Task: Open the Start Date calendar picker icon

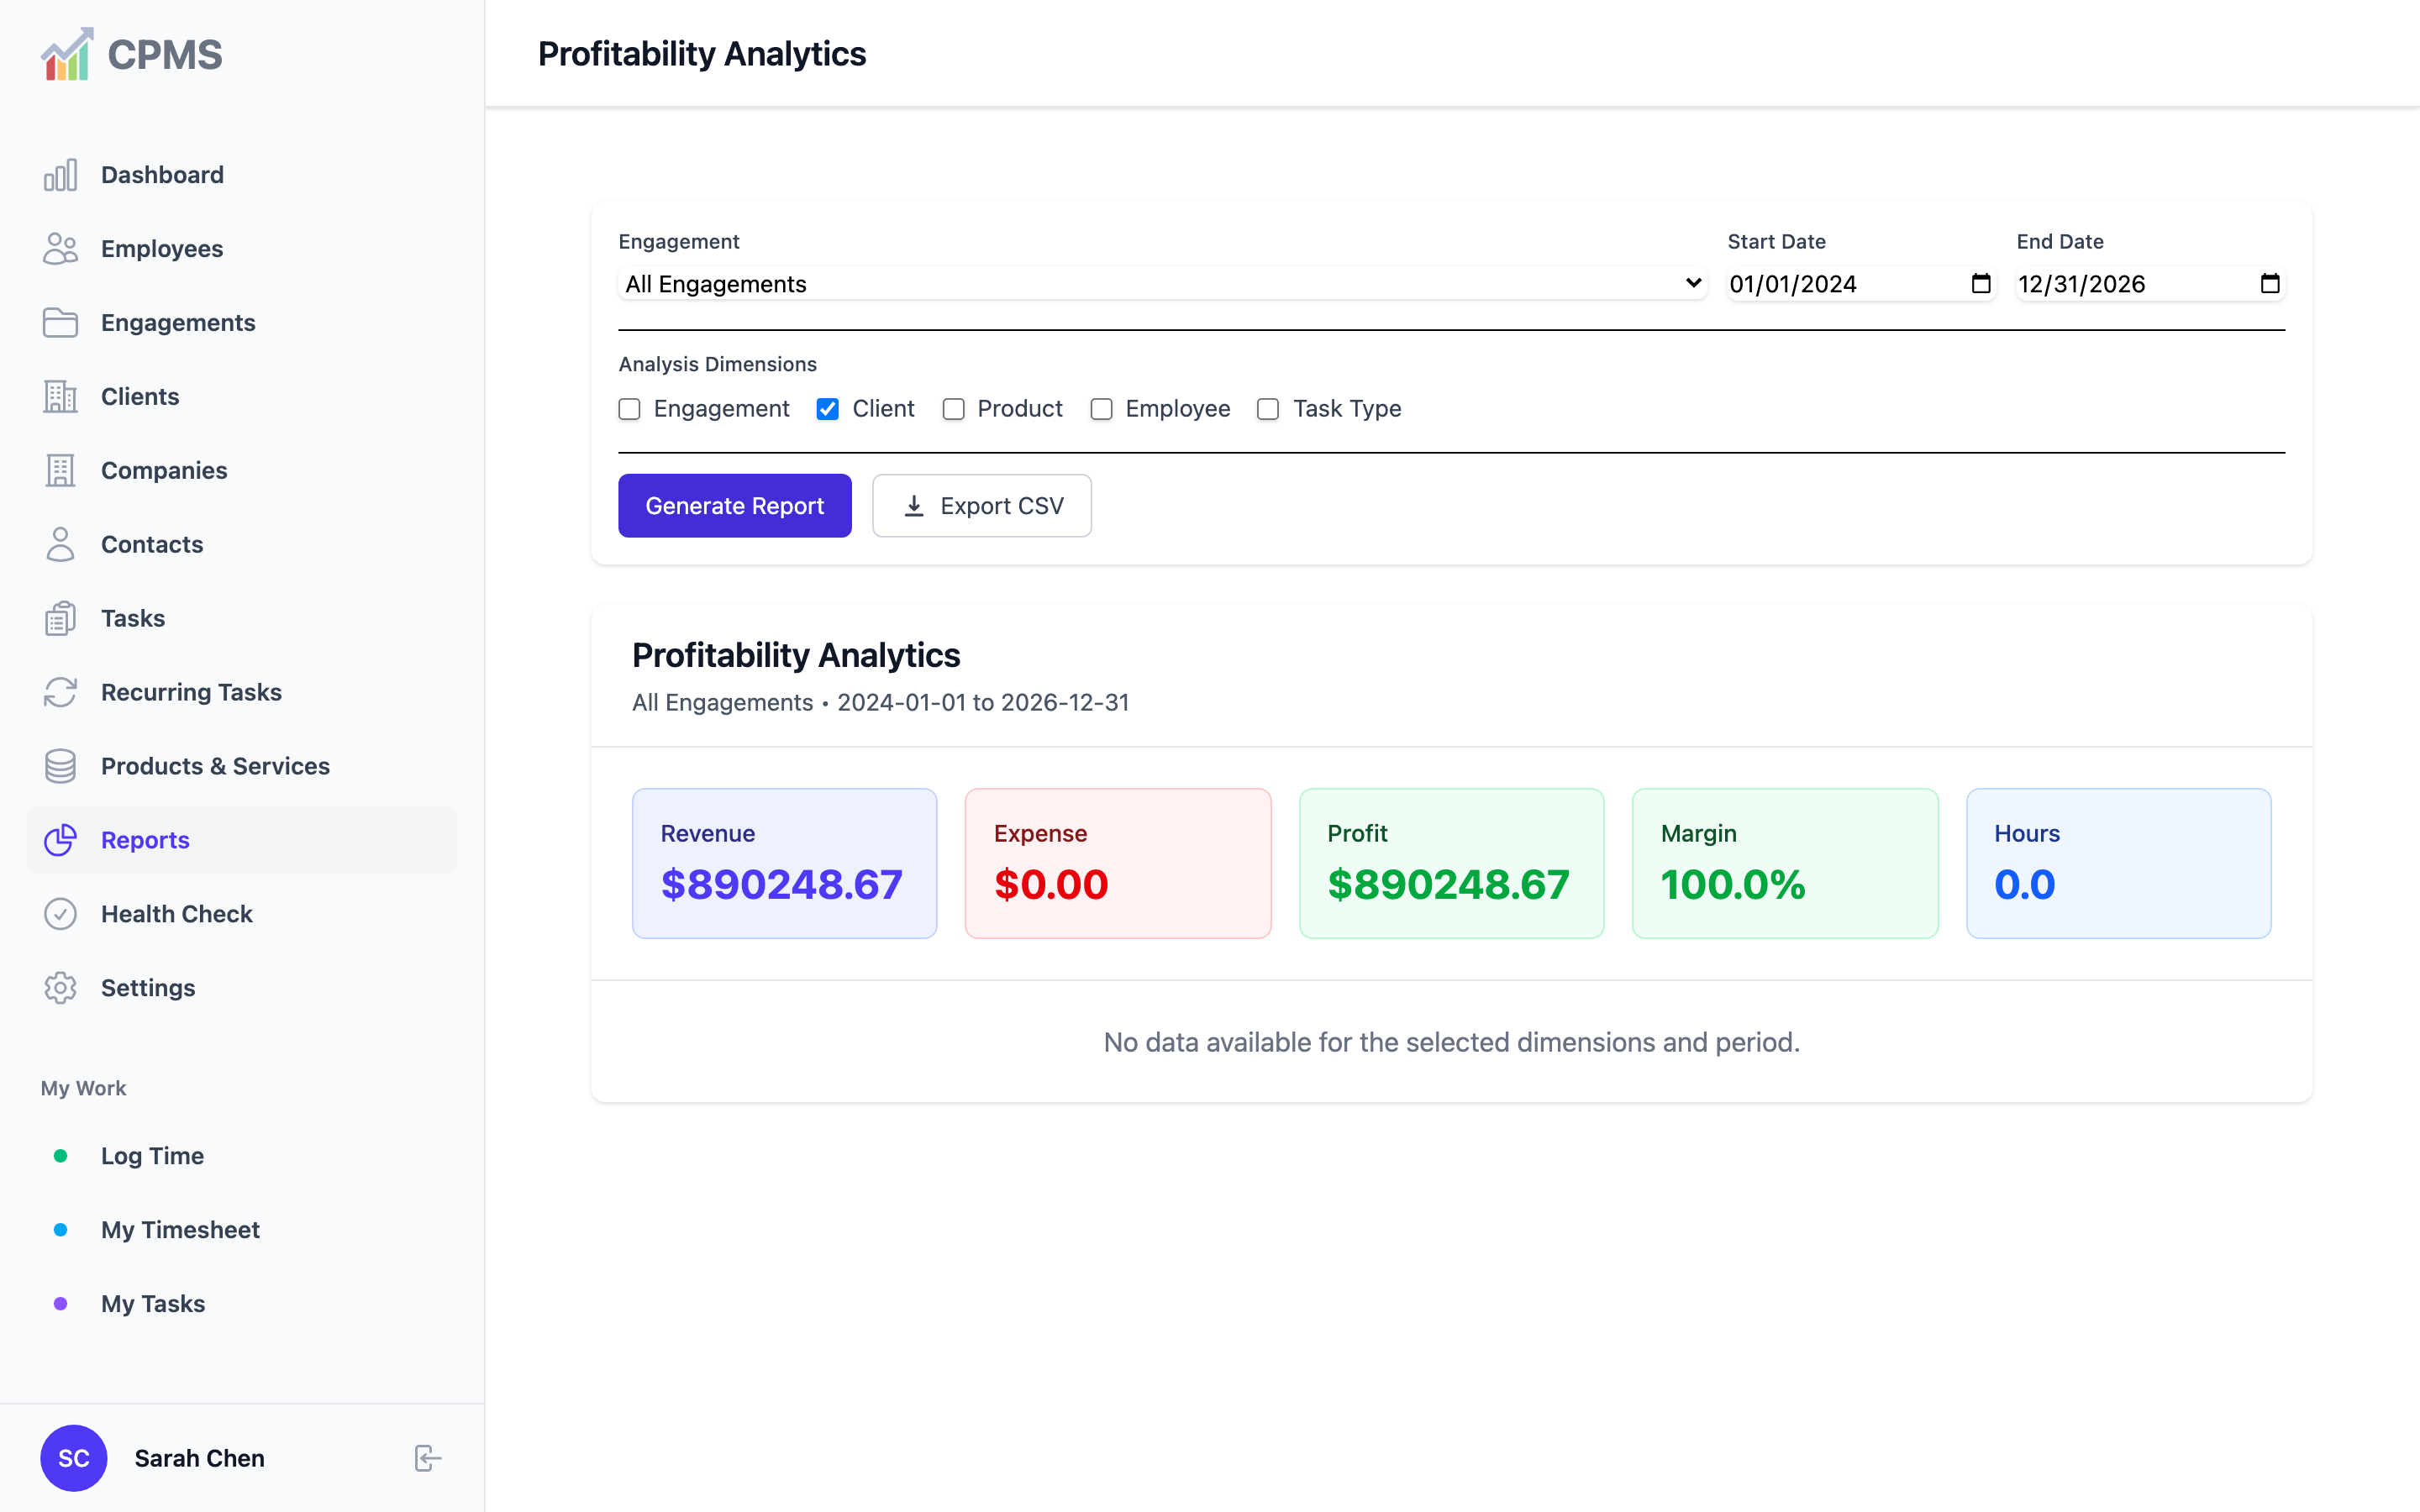Action: [1980, 284]
